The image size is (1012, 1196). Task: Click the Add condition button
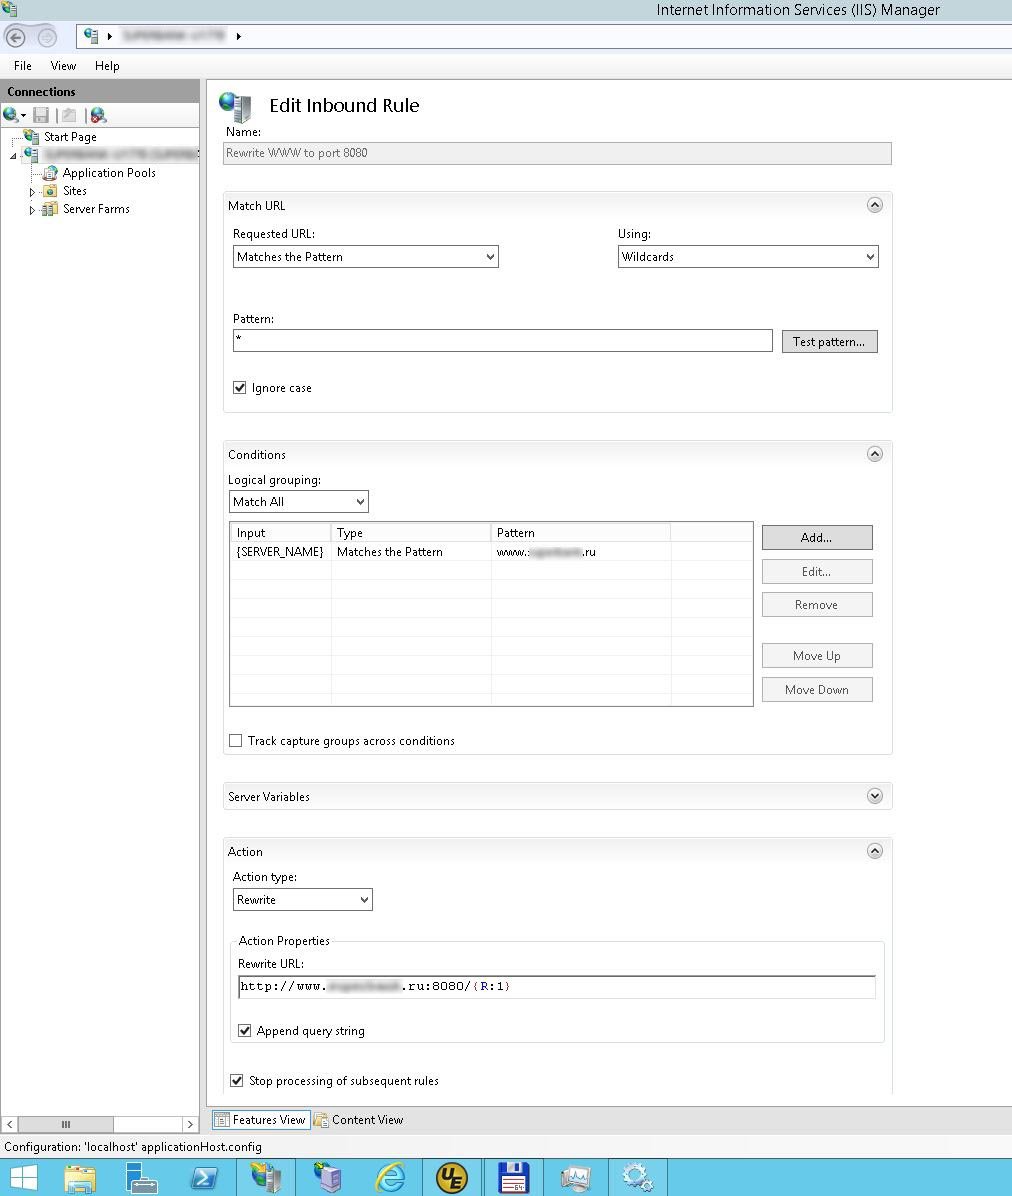point(817,537)
